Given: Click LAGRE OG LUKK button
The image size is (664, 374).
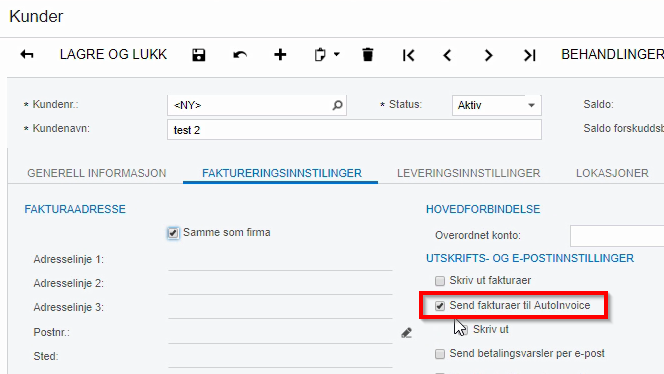Looking at the screenshot, I should pos(113,55).
